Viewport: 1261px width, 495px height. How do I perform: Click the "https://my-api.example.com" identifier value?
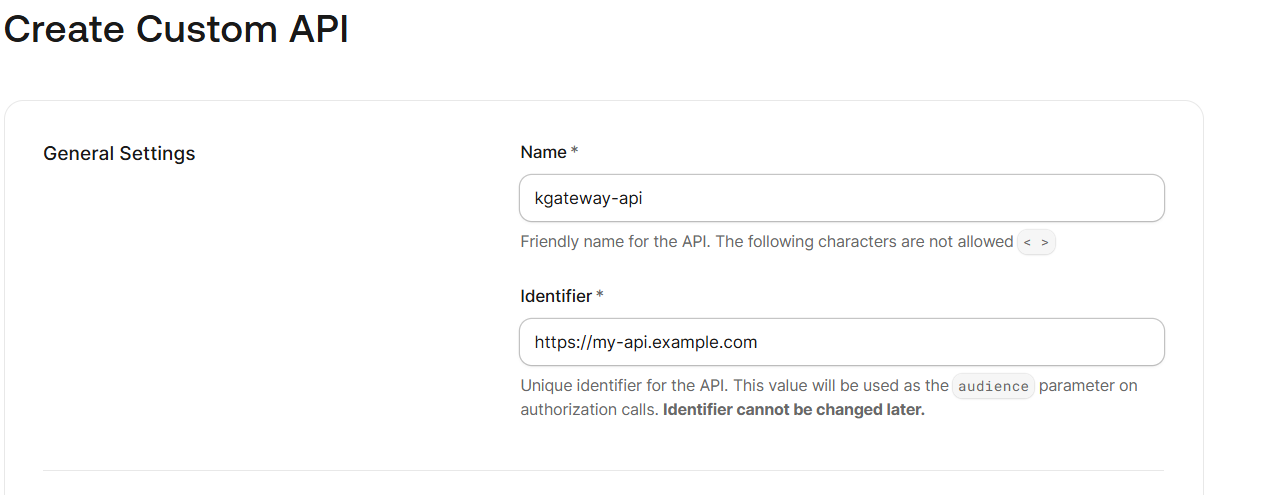(x=646, y=342)
